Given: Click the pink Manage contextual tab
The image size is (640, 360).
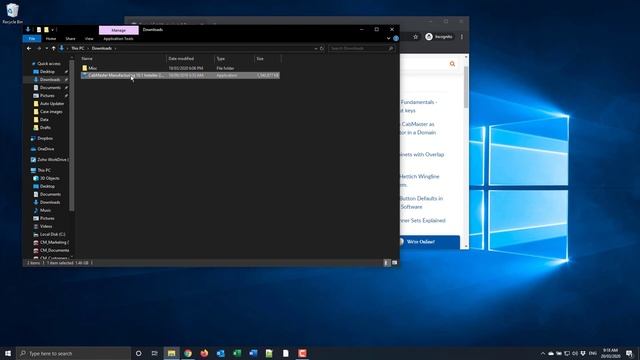Looking at the screenshot, I should point(119,30).
